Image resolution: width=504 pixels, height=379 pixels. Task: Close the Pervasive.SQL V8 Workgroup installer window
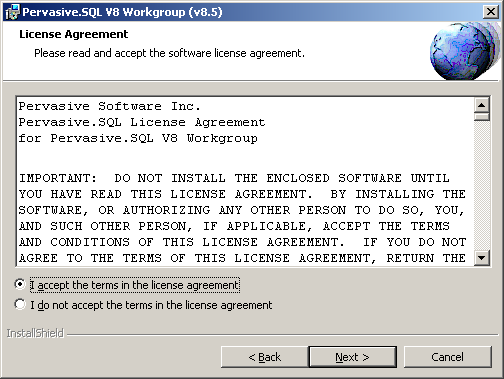[x=491, y=12]
